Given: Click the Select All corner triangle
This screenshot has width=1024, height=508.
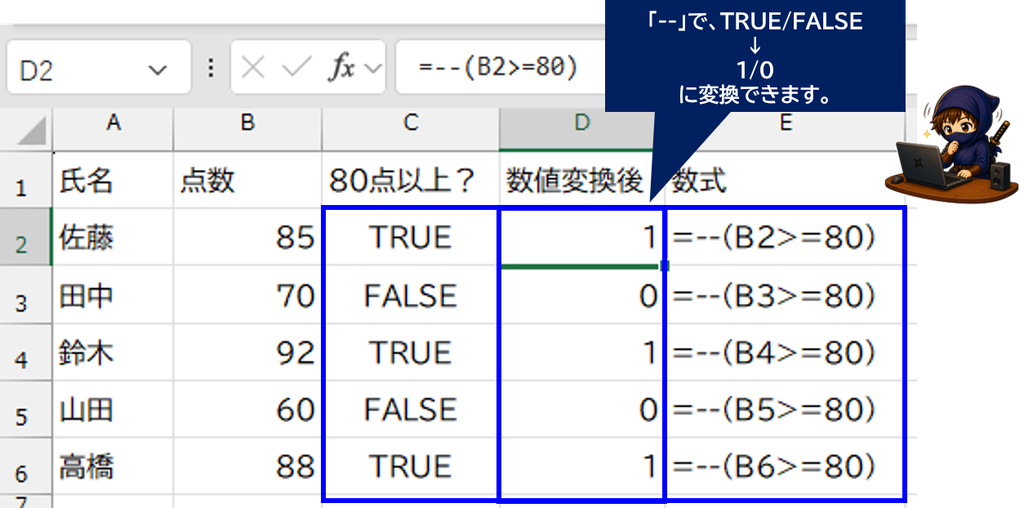Looking at the screenshot, I should 29,129.
